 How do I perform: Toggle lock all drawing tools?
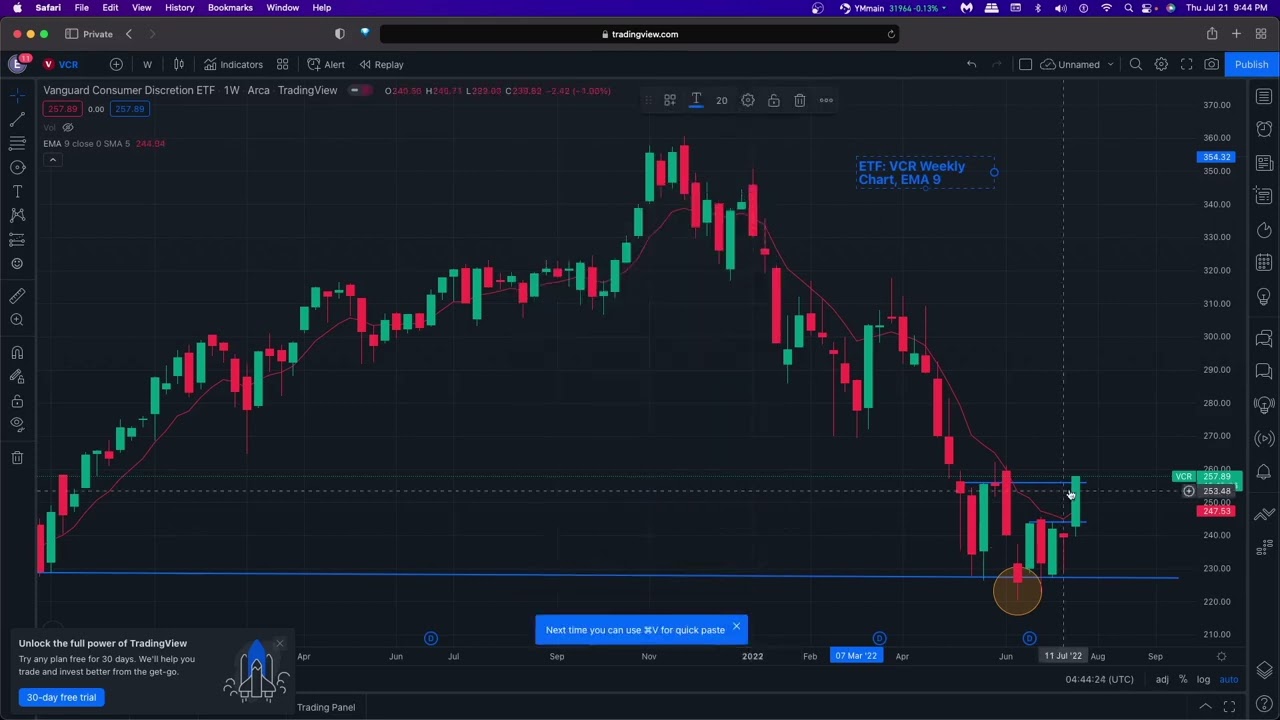click(x=17, y=401)
